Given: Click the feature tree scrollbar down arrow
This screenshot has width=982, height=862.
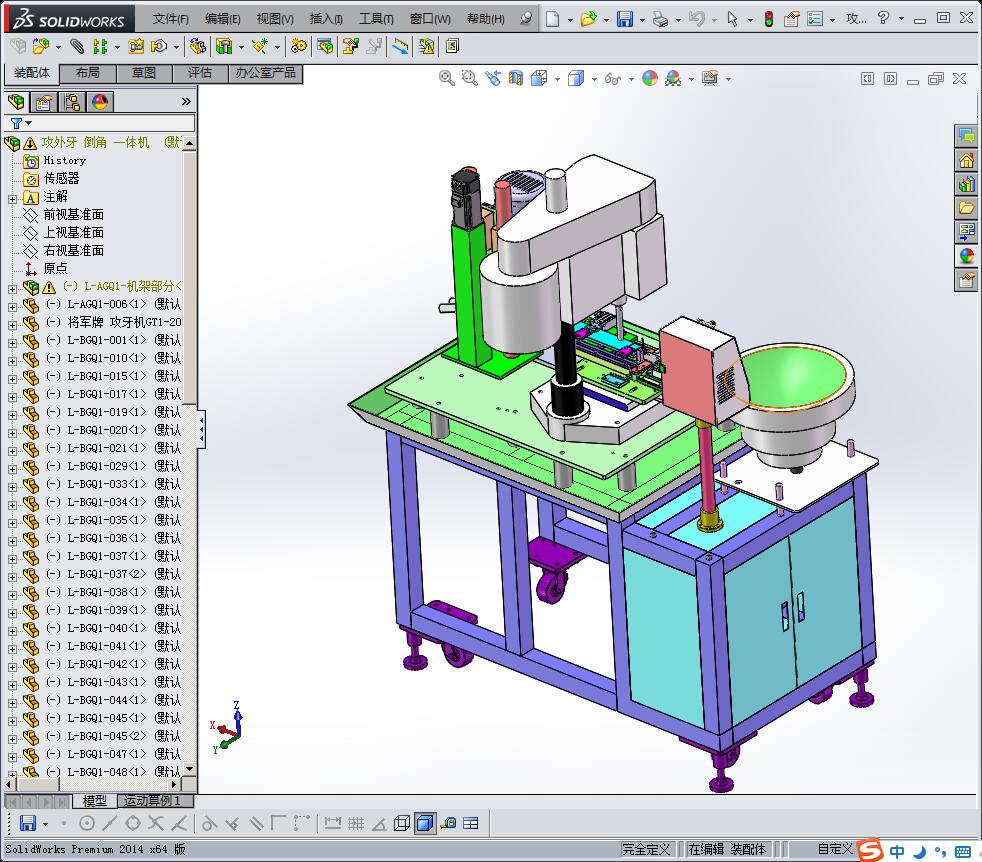Looking at the screenshot, I should [190, 770].
